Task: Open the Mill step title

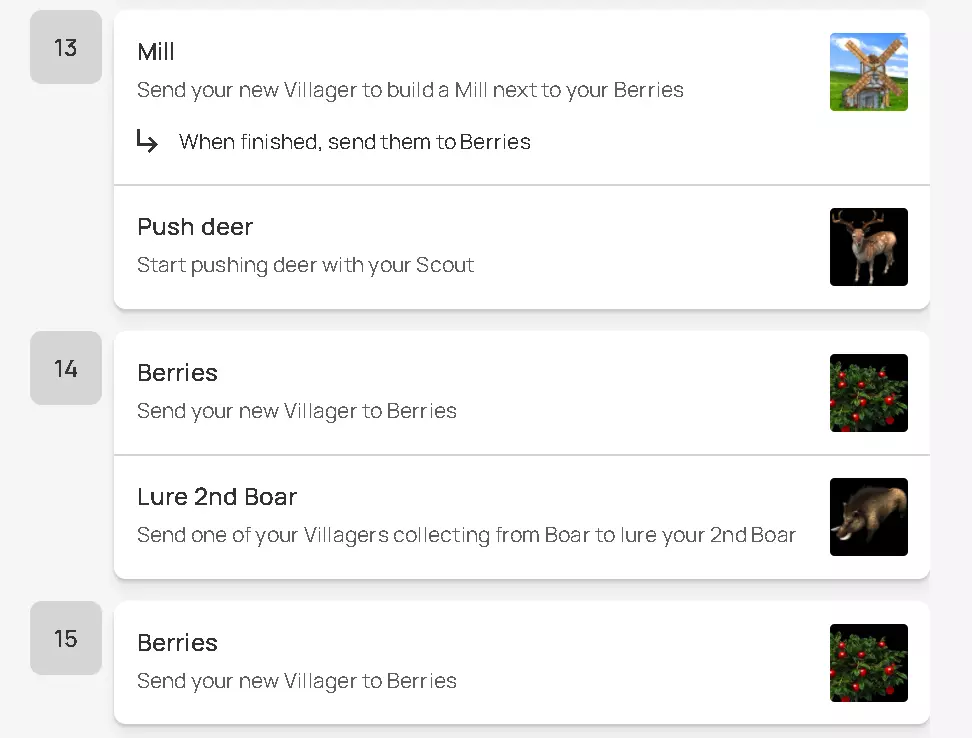Action: pos(156,52)
